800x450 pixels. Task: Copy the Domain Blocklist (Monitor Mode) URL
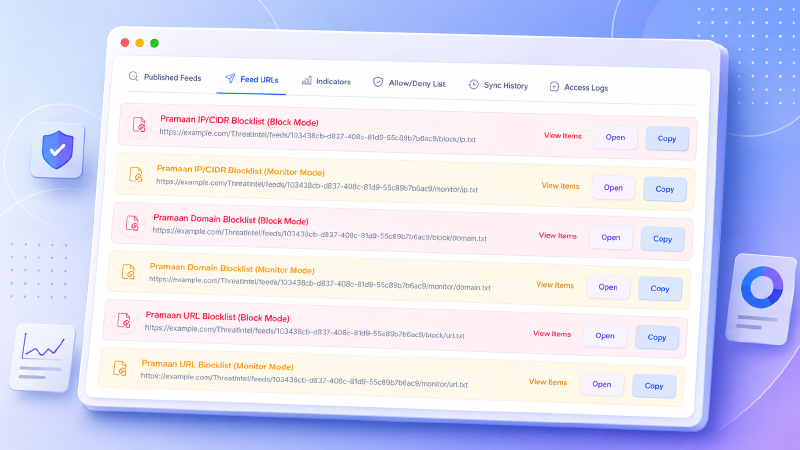[660, 288]
